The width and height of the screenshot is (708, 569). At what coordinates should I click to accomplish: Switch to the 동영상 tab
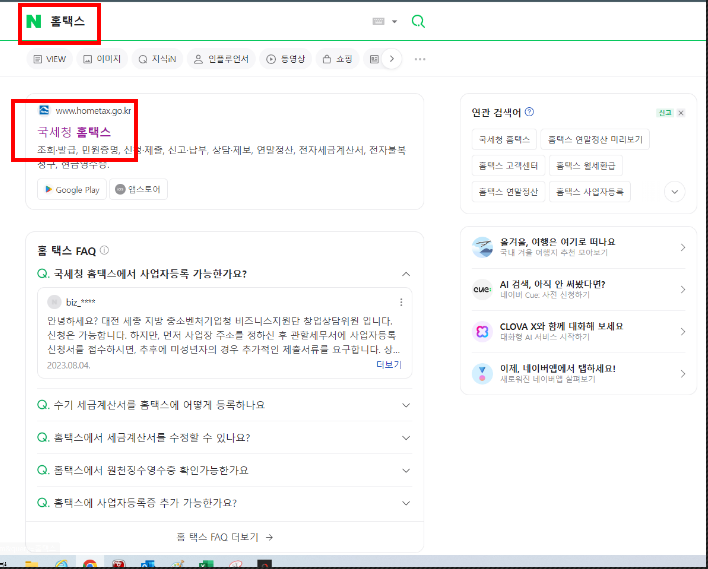285,59
